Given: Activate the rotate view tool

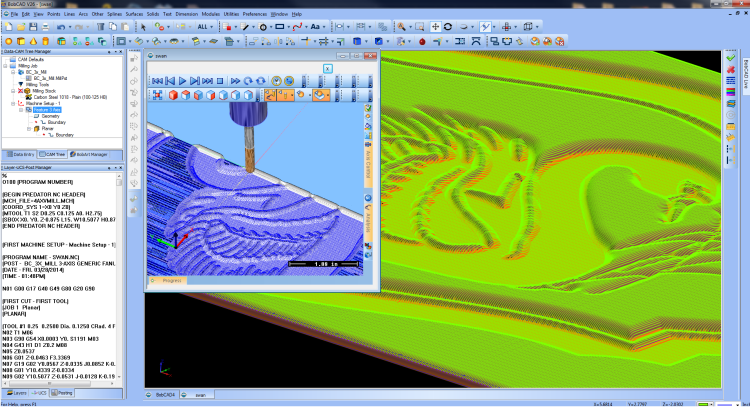Looking at the screenshot, I should pyautogui.click(x=448, y=27).
